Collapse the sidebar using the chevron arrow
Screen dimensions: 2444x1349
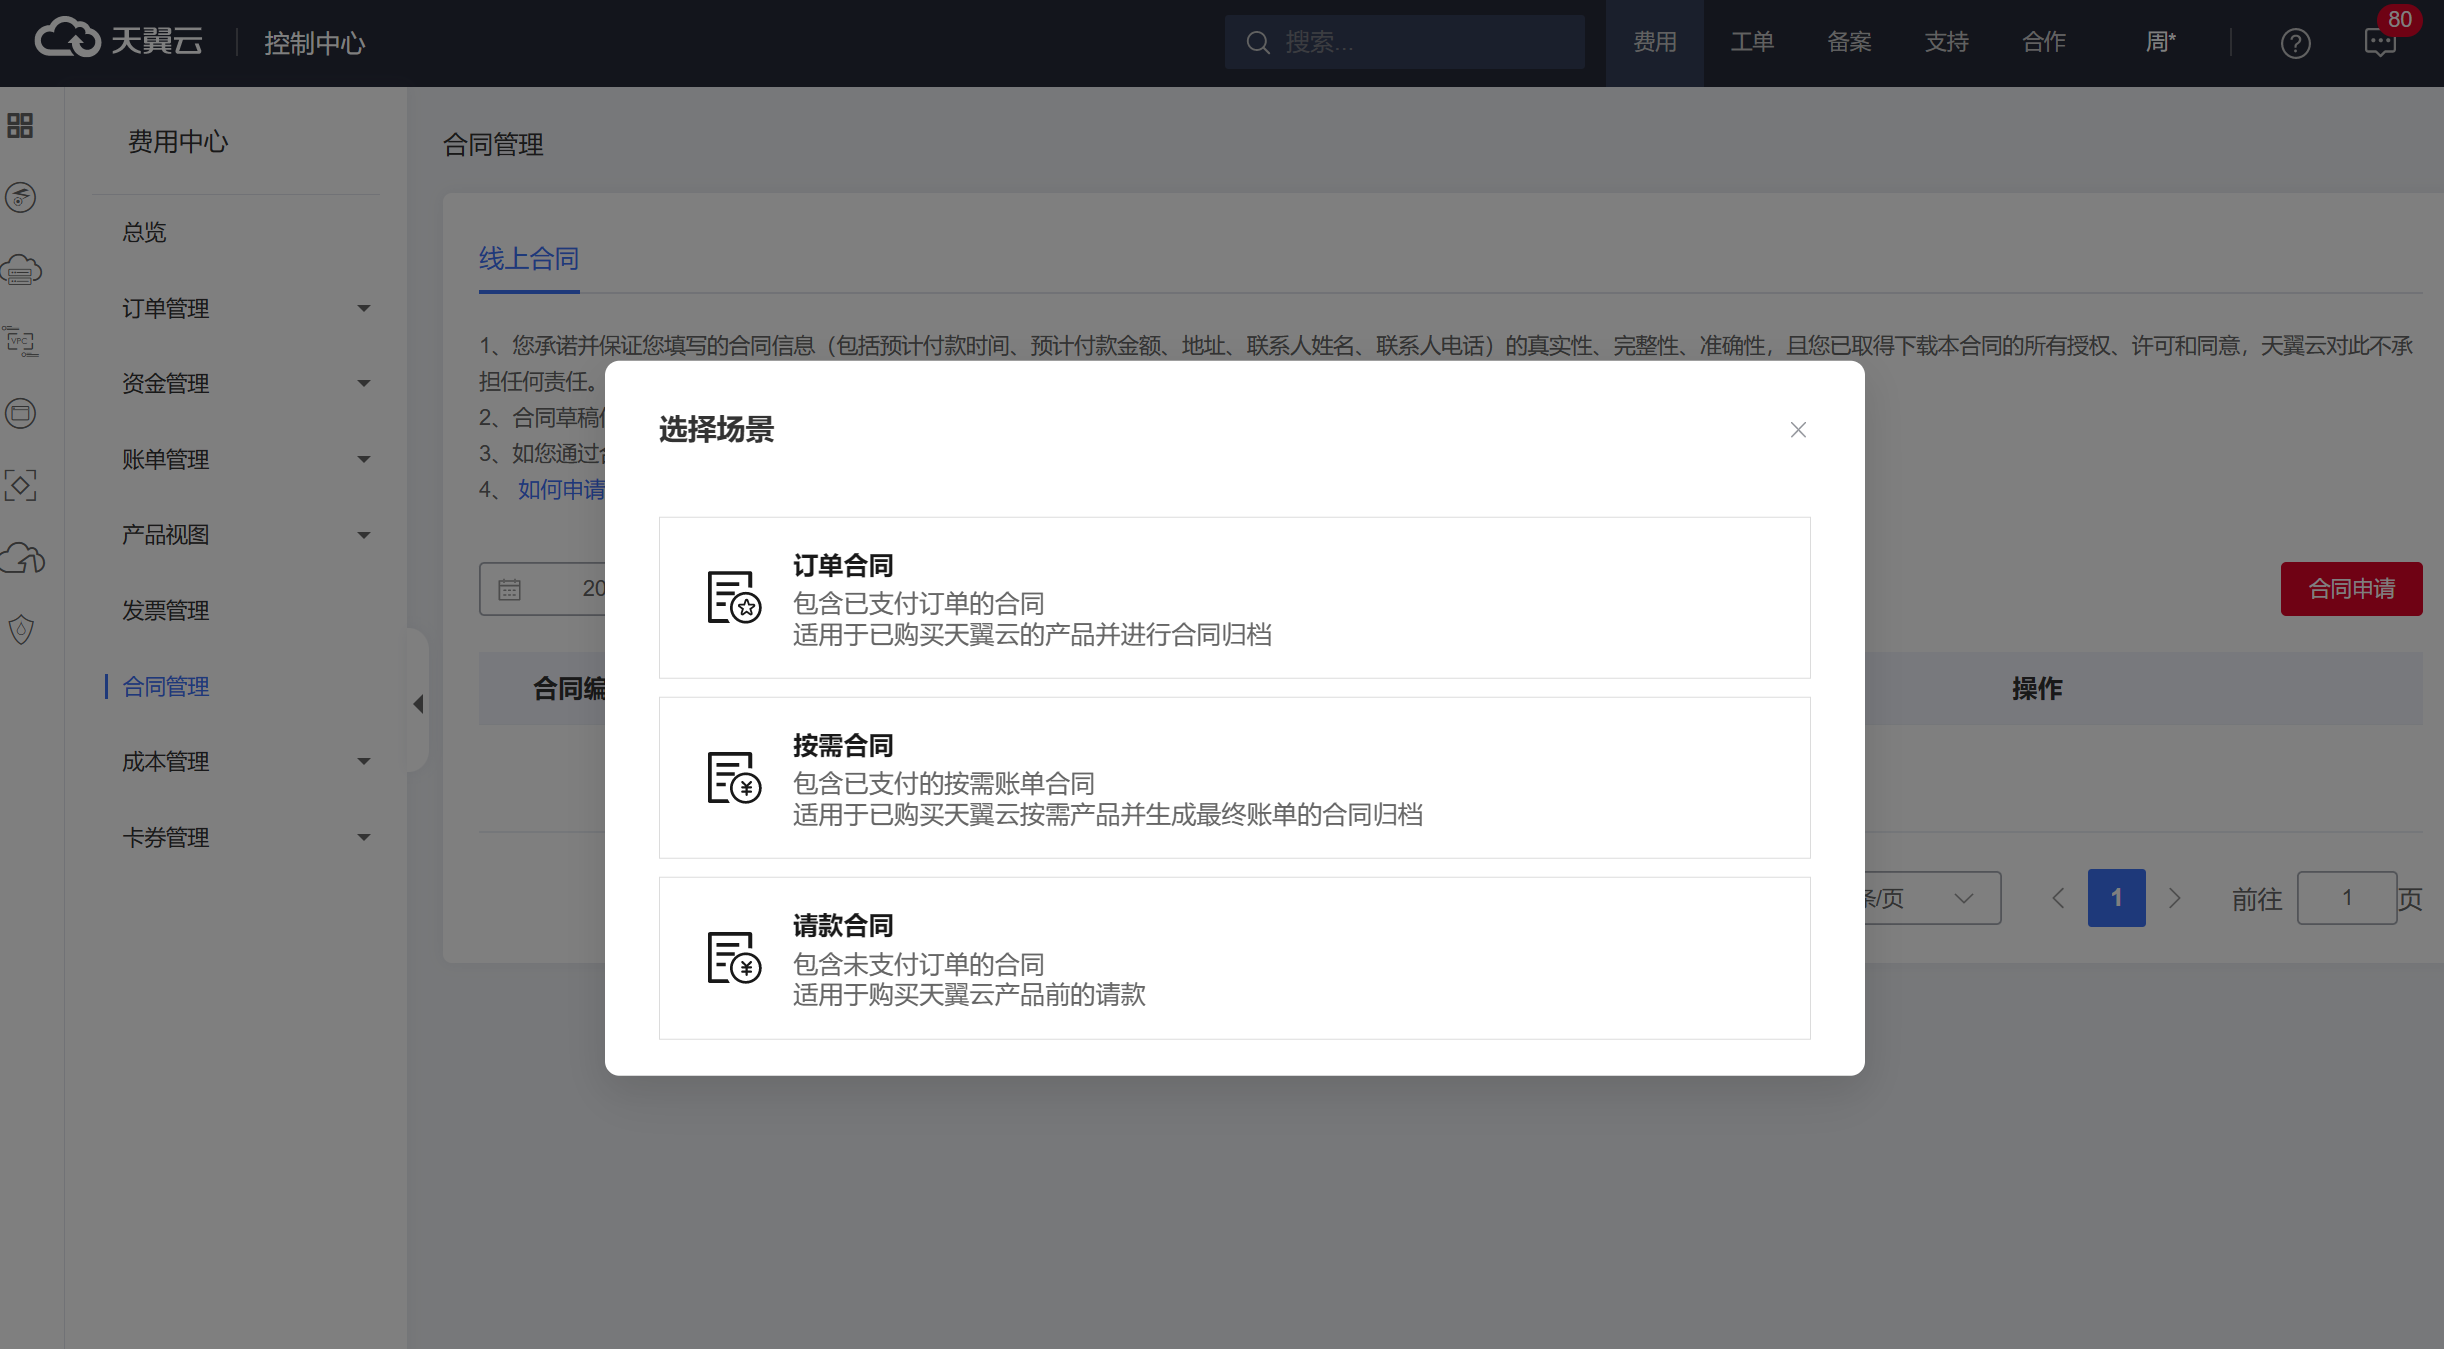(417, 703)
